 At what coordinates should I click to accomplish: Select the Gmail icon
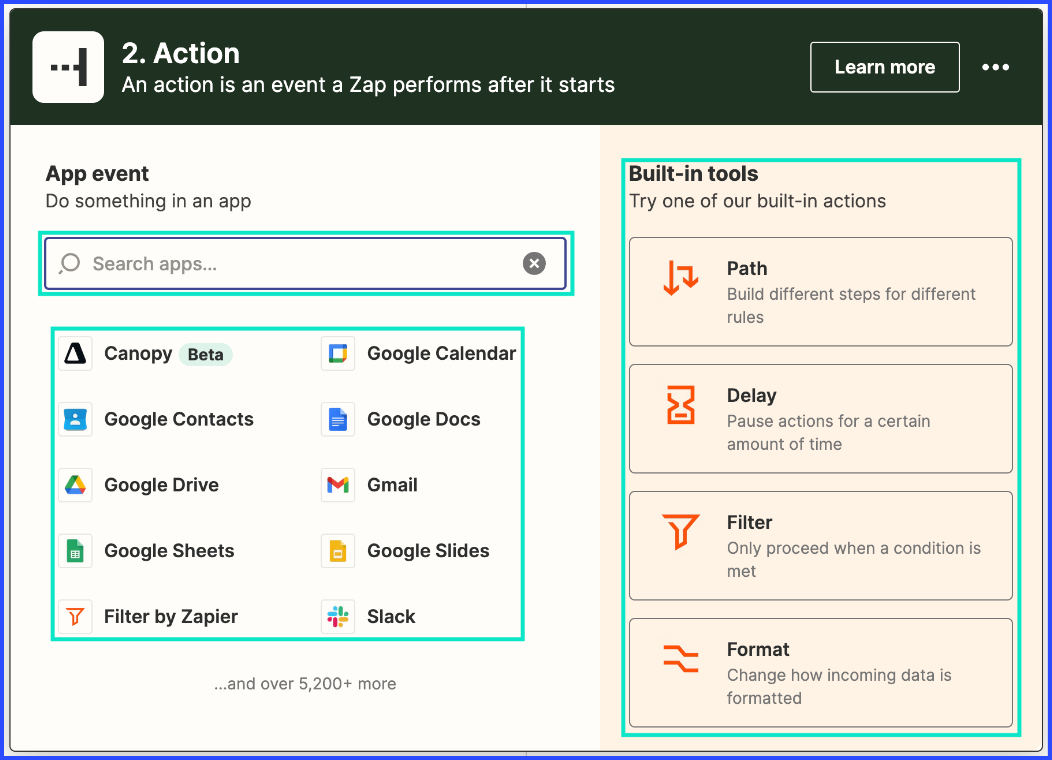[337, 485]
